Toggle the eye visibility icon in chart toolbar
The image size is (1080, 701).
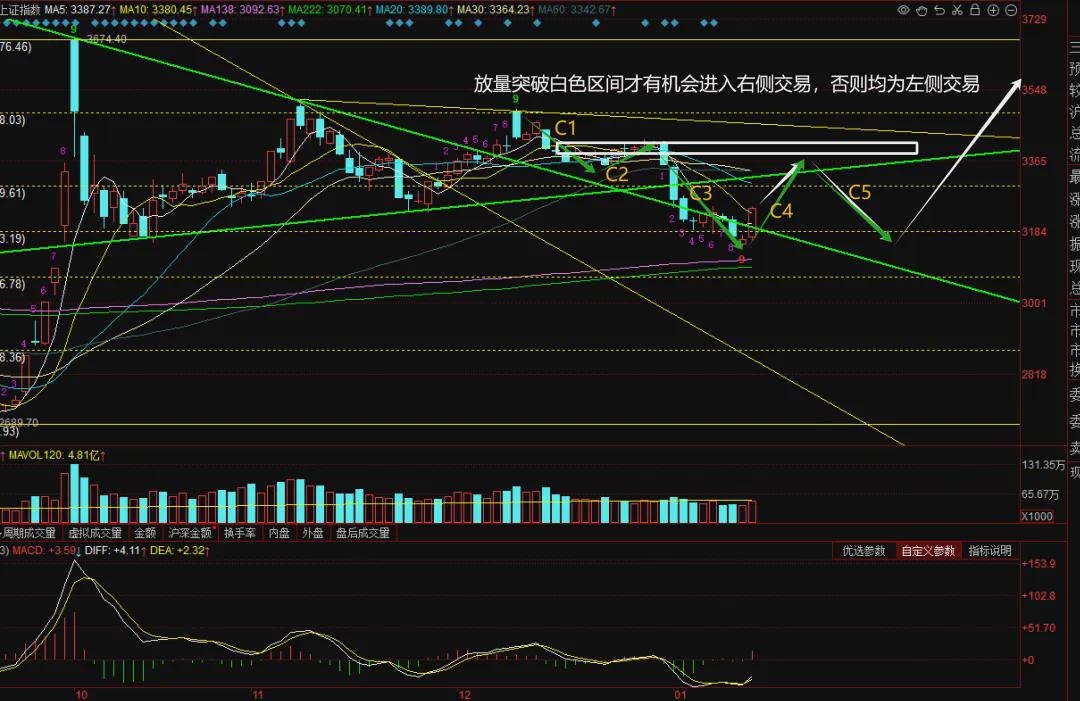pyautogui.click(x=904, y=10)
